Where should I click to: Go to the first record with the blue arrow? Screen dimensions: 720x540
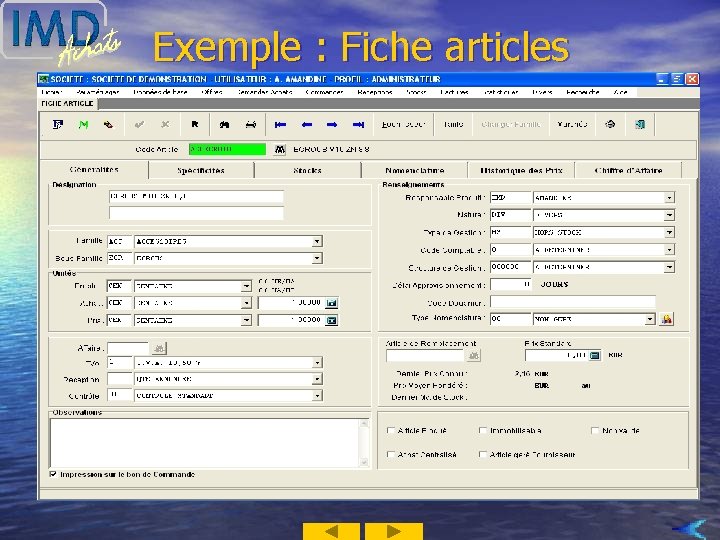pyautogui.click(x=280, y=124)
